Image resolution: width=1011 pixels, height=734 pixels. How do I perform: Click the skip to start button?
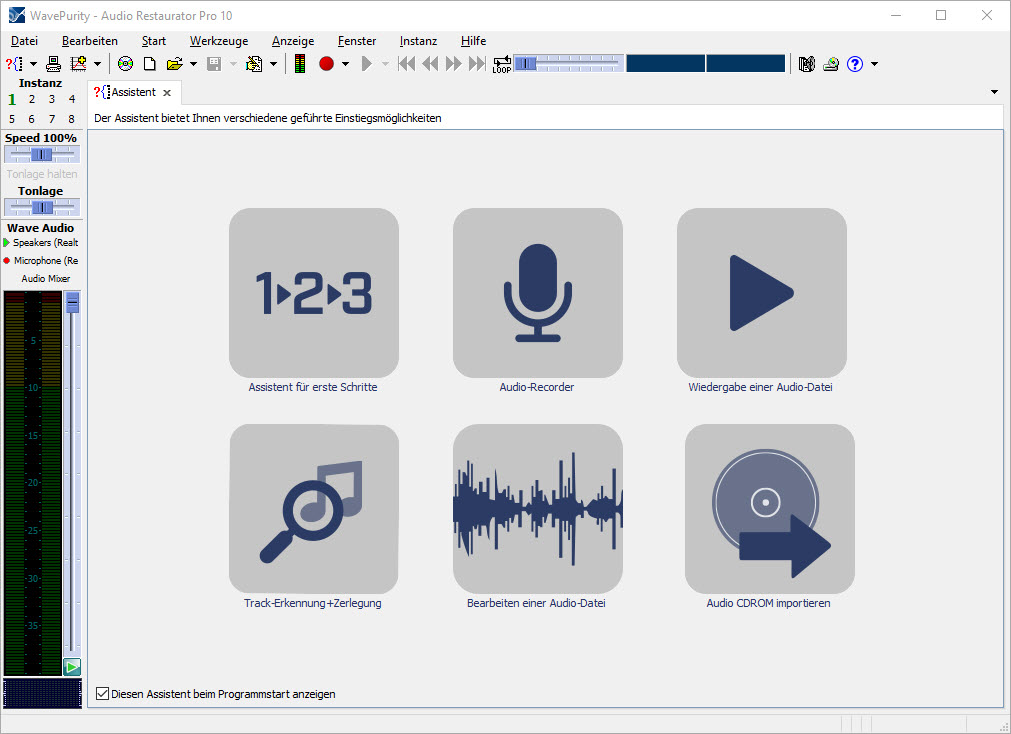pyautogui.click(x=407, y=64)
